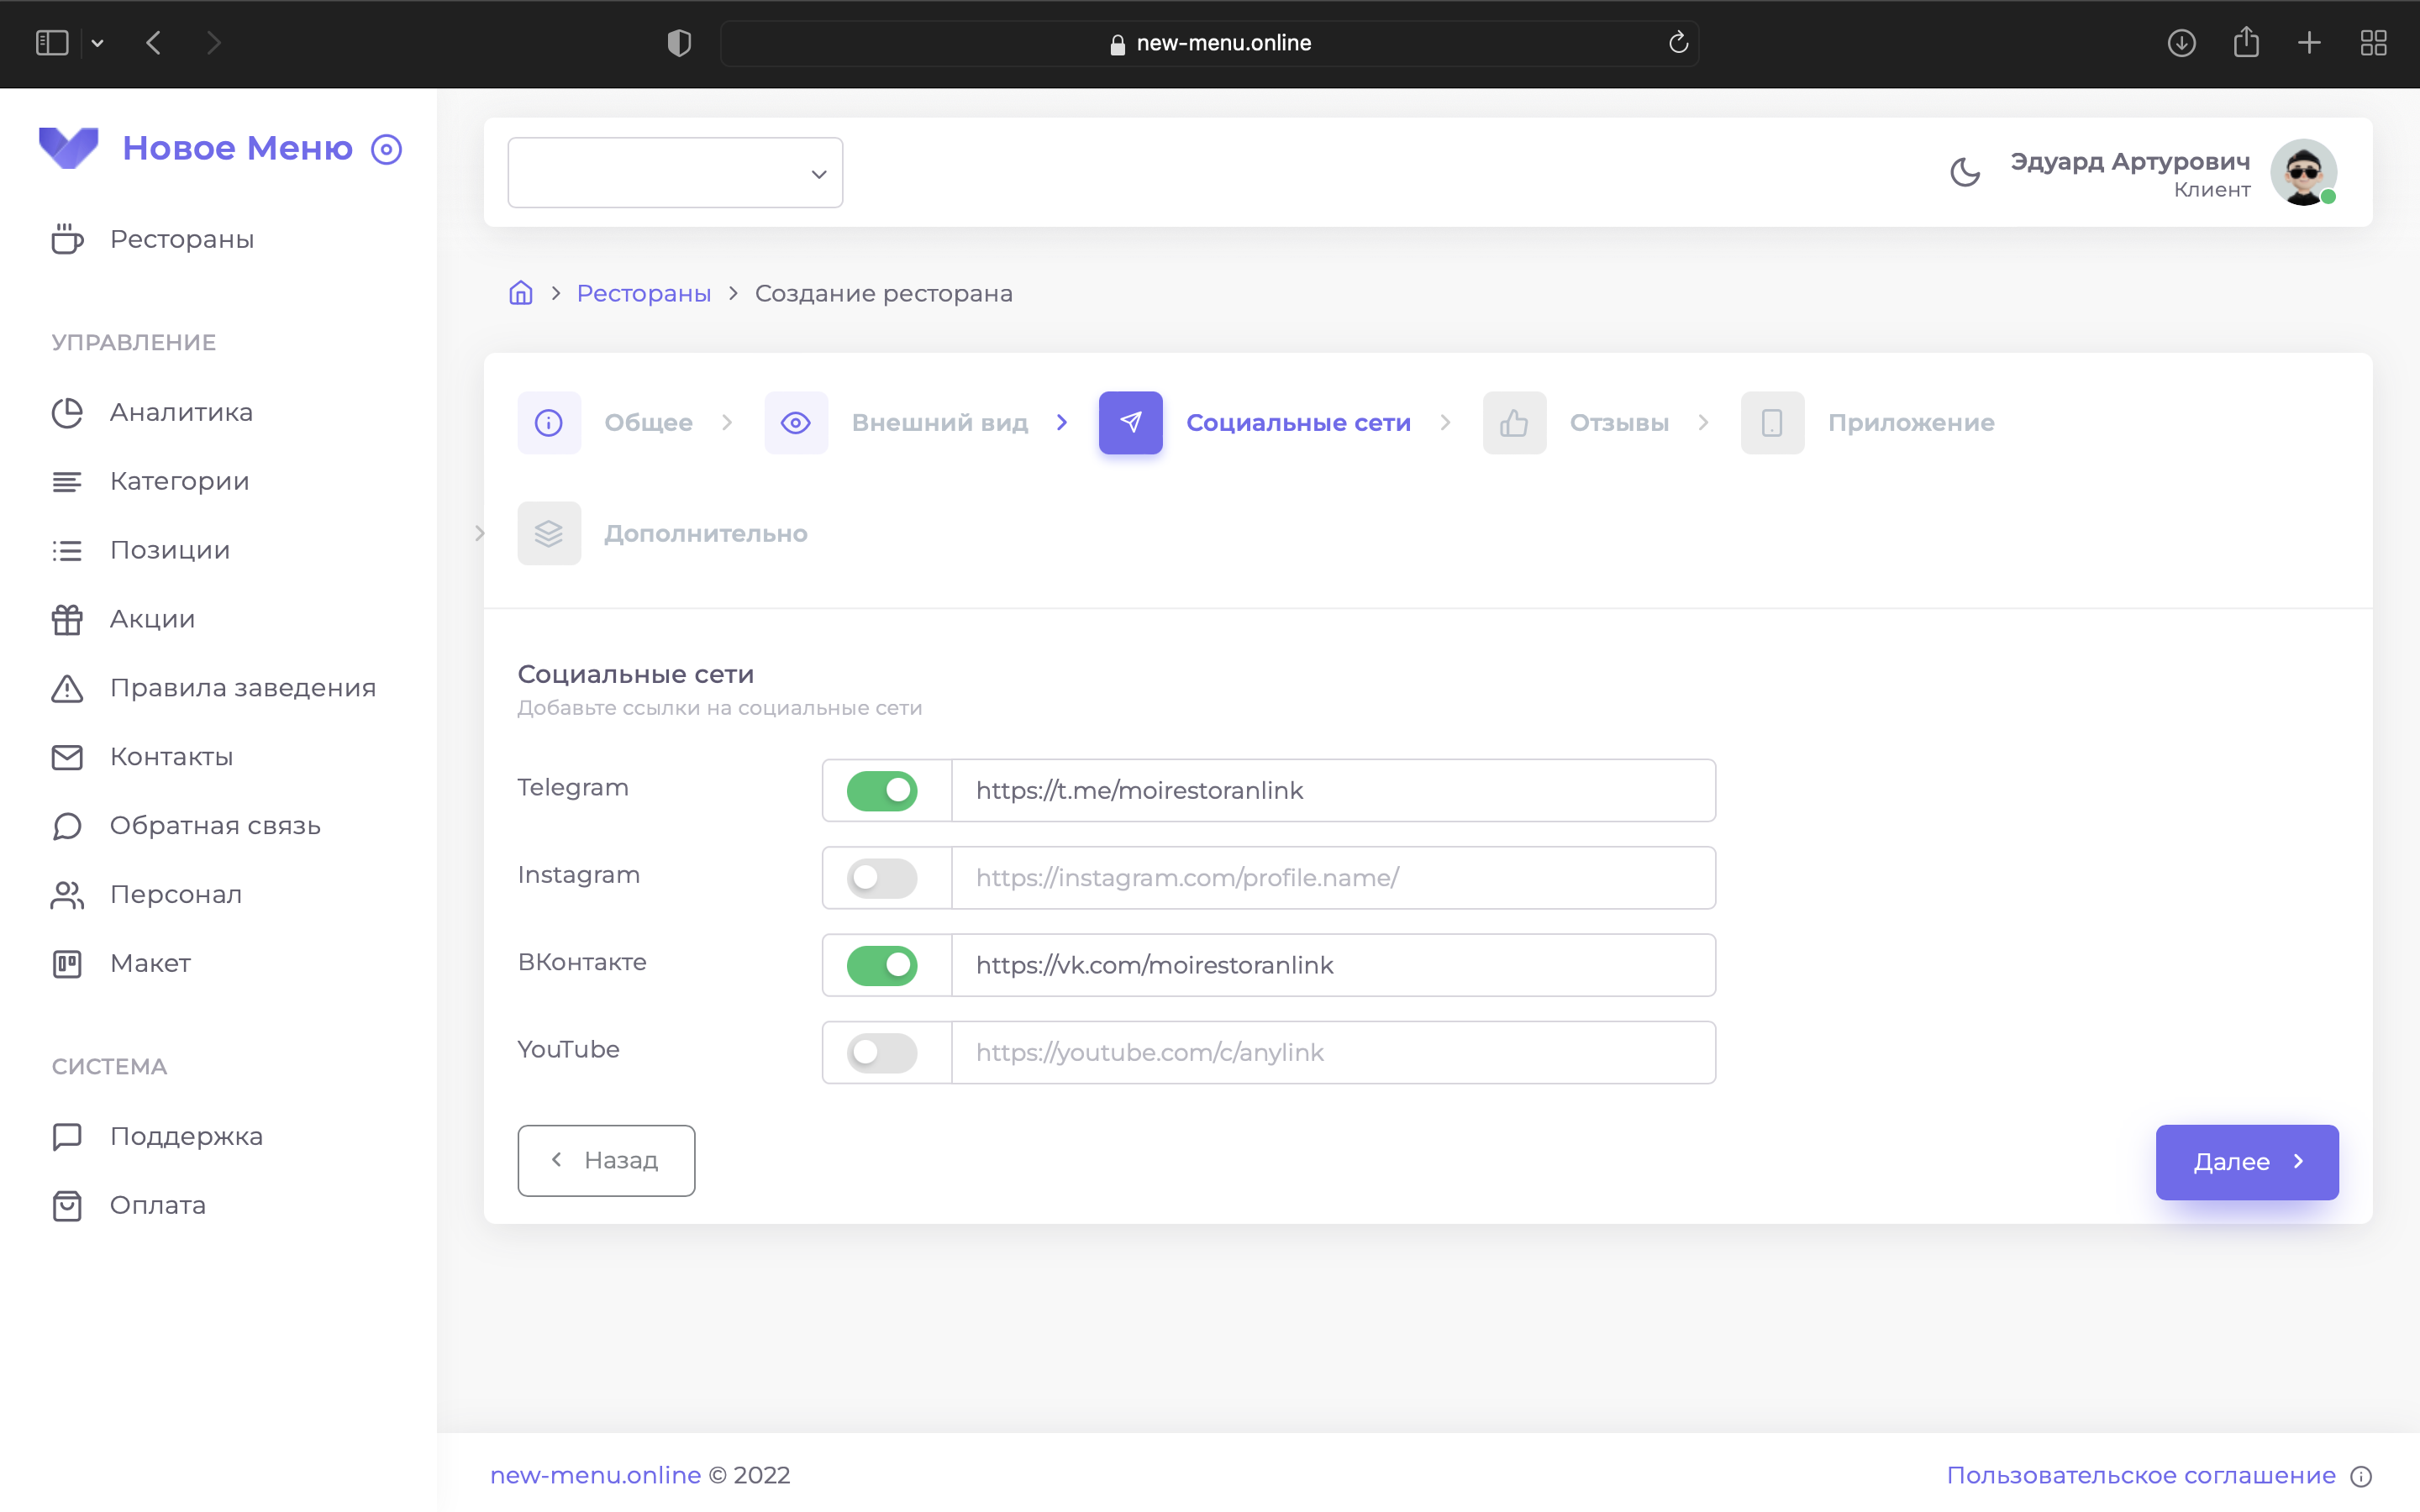This screenshot has height=1512, width=2420.
Task: Enable the Instagram toggle
Action: click(882, 878)
